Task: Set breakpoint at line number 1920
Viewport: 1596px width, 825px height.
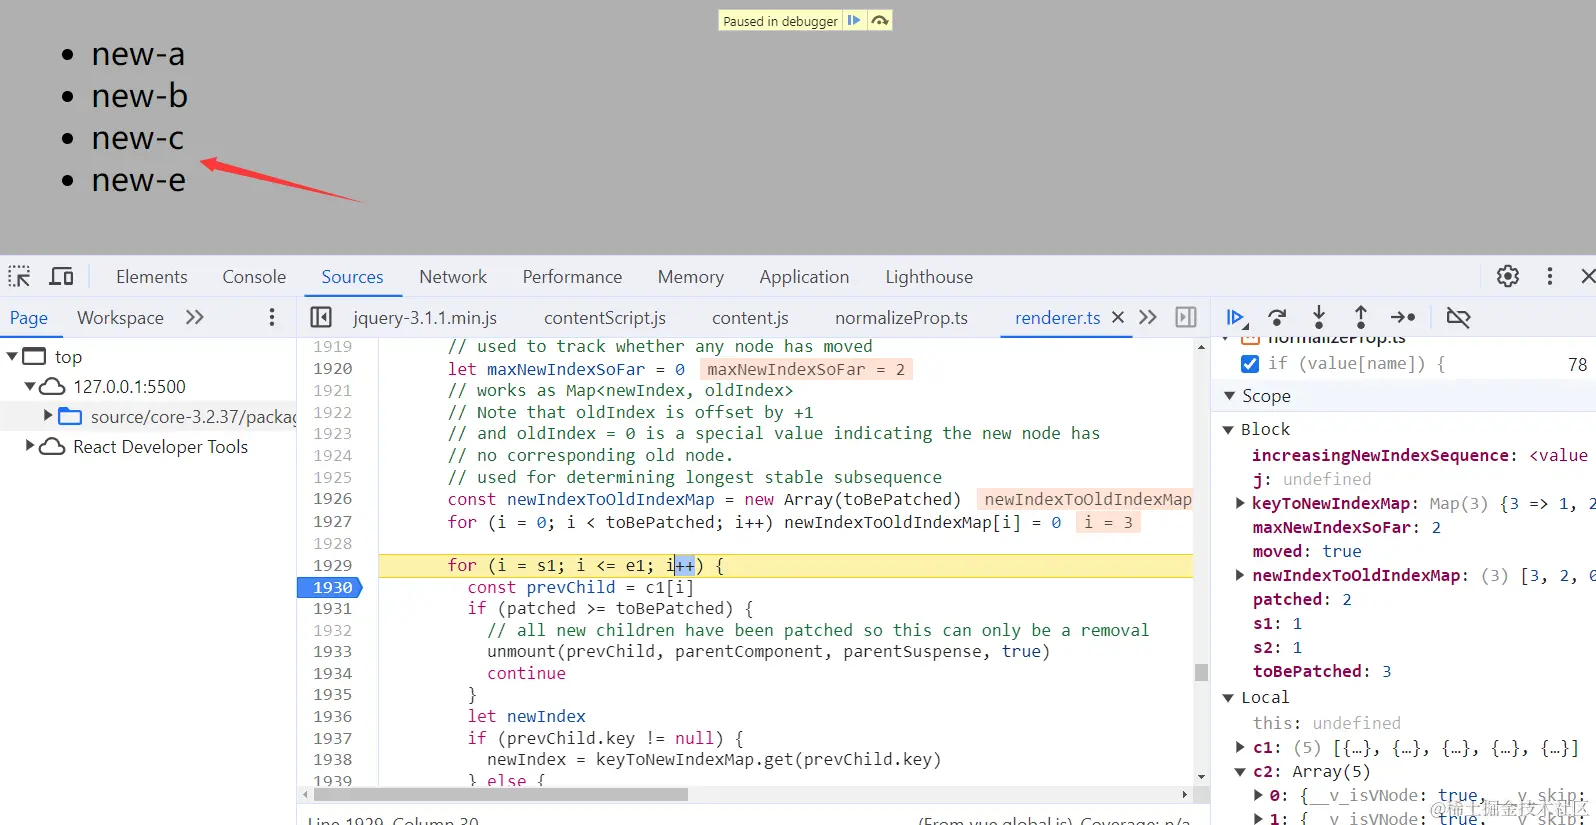Action: click(332, 369)
